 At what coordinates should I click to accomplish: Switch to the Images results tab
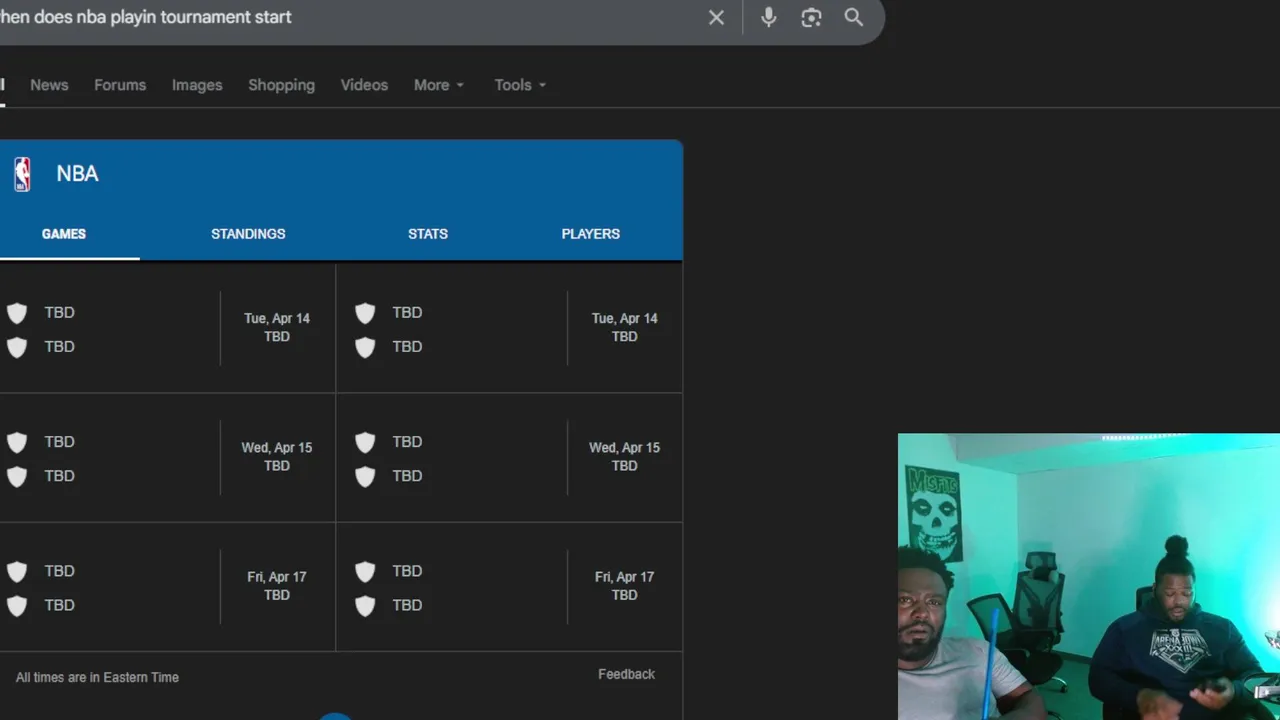[x=197, y=85]
